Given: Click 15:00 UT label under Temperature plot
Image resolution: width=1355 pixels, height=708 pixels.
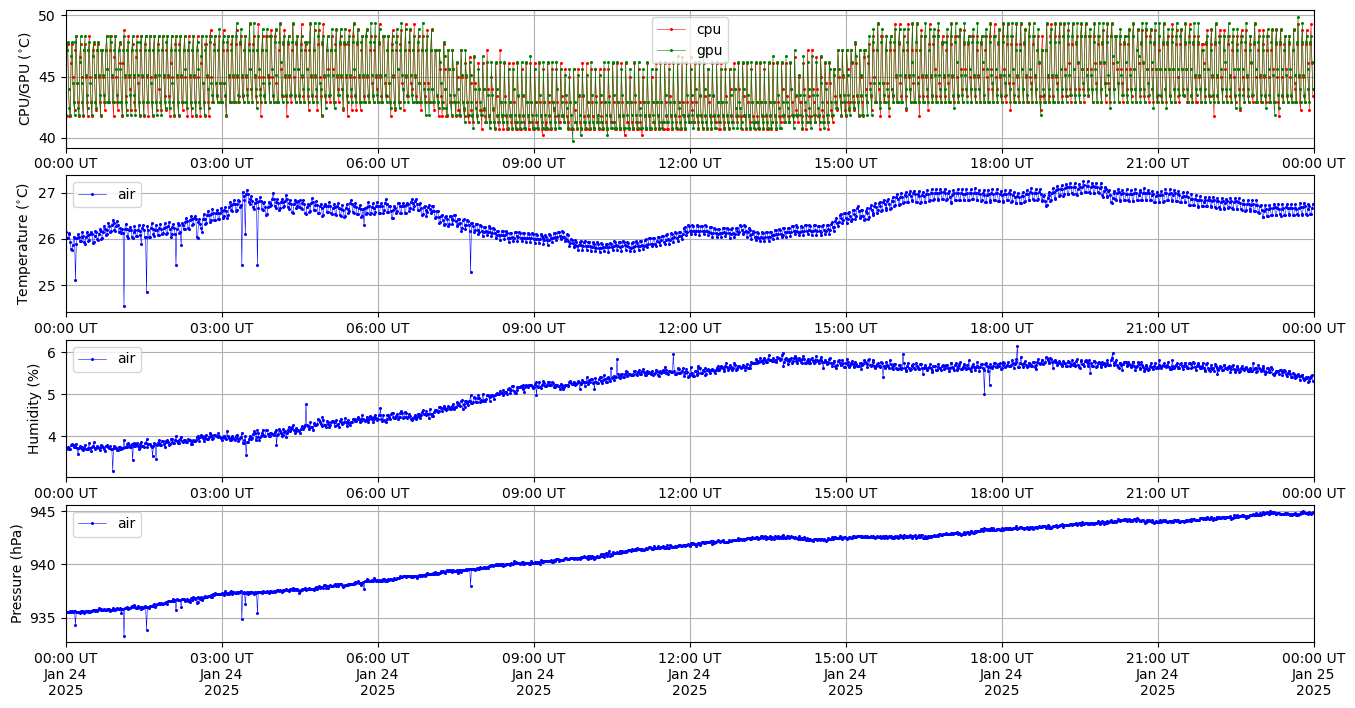Looking at the screenshot, I should (x=846, y=328).
